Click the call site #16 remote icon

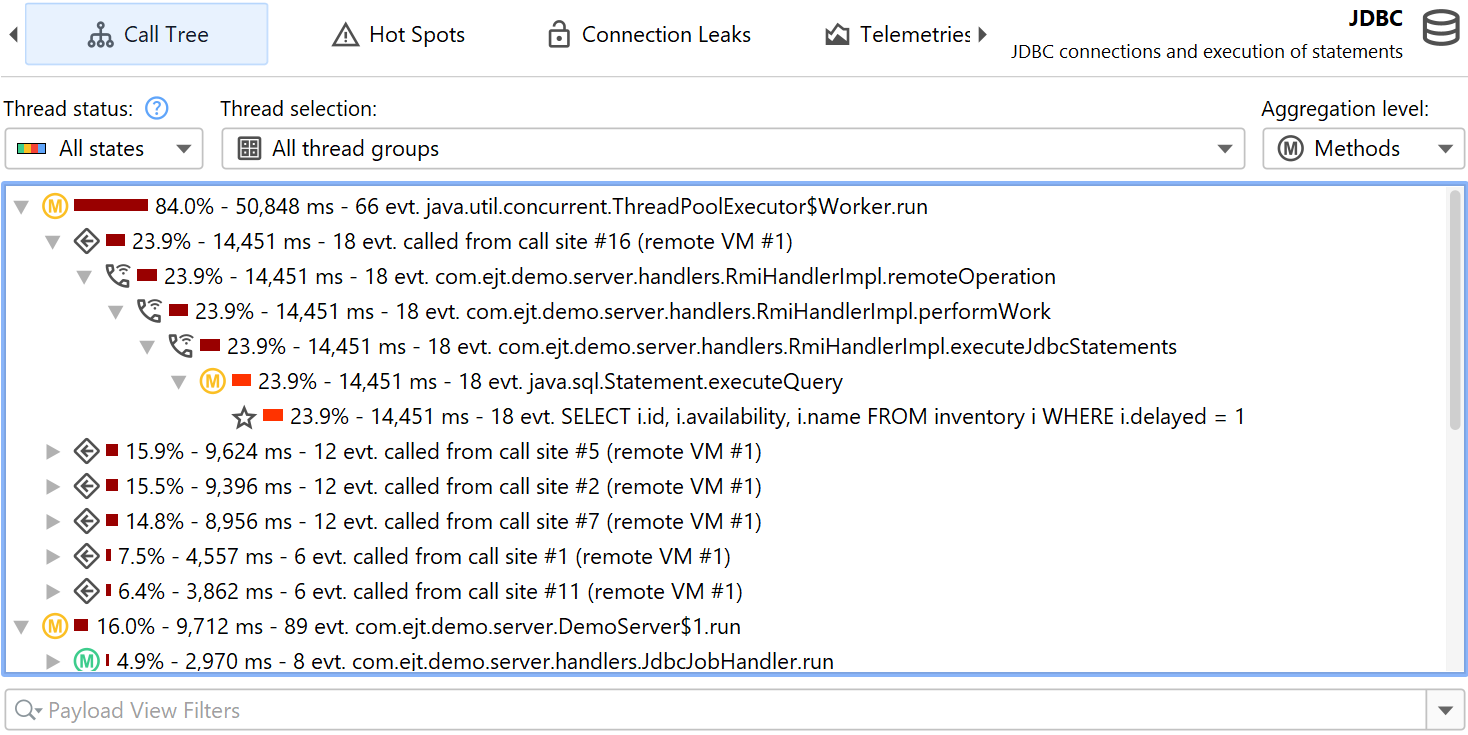point(86,241)
